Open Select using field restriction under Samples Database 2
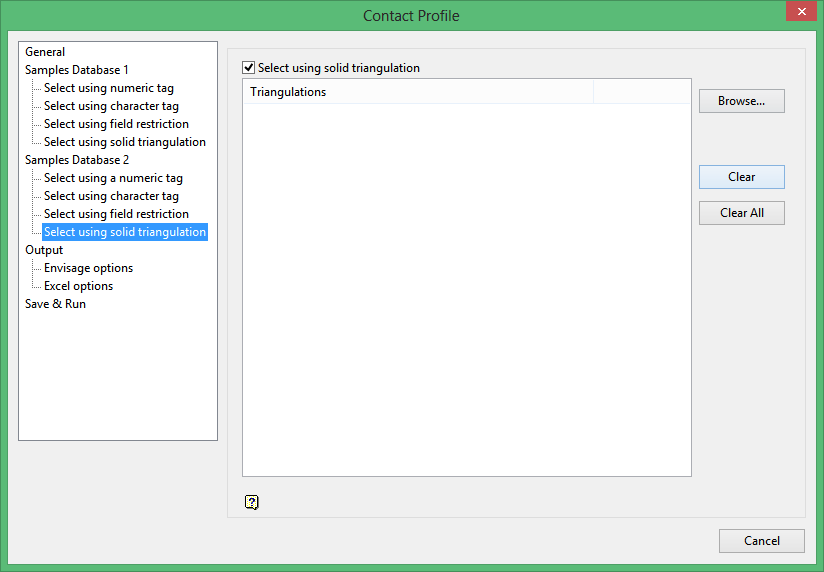The width and height of the screenshot is (824, 572). pyautogui.click(x=116, y=213)
